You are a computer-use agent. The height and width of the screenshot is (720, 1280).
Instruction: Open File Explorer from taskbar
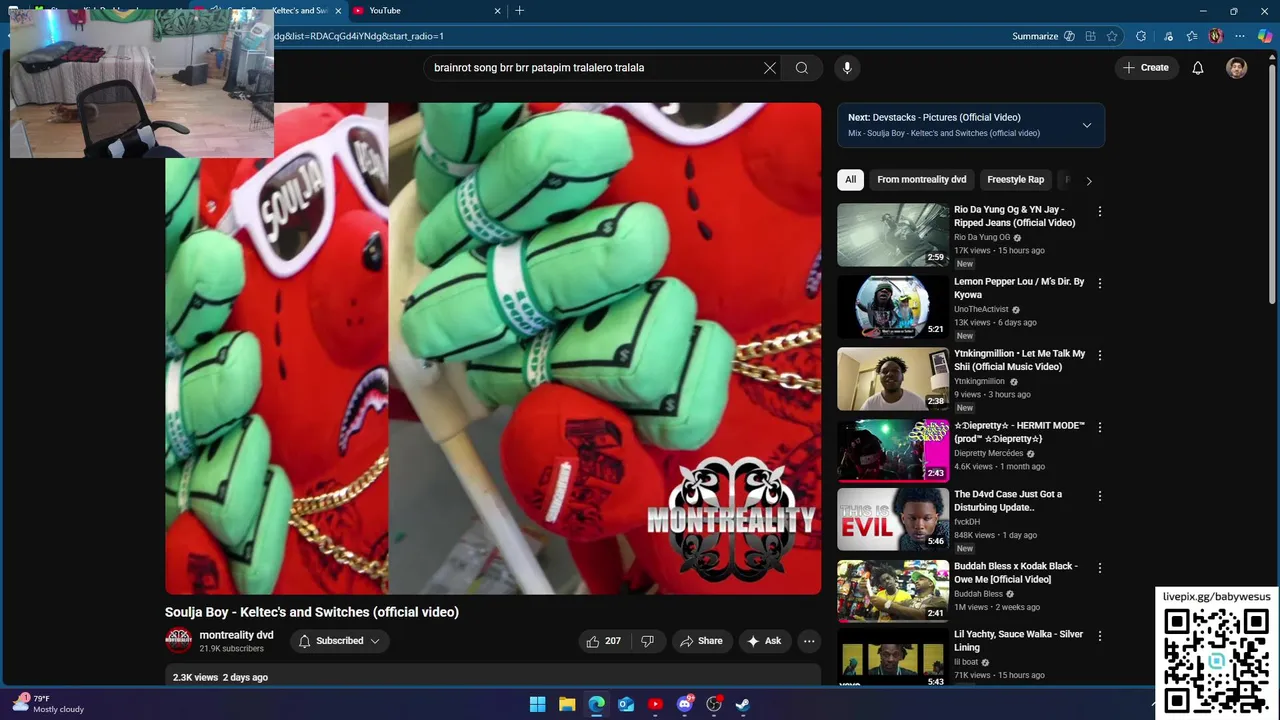567,704
